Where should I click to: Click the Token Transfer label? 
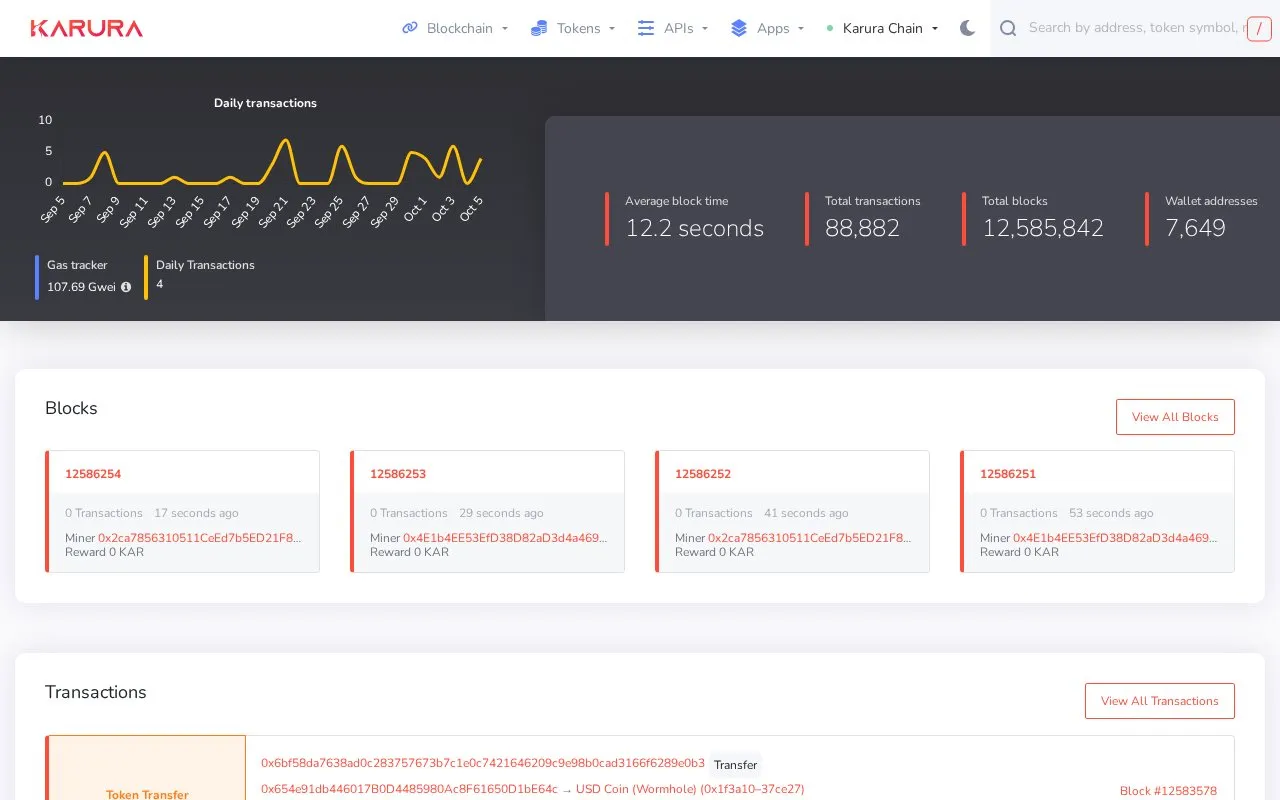click(x=147, y=794)
